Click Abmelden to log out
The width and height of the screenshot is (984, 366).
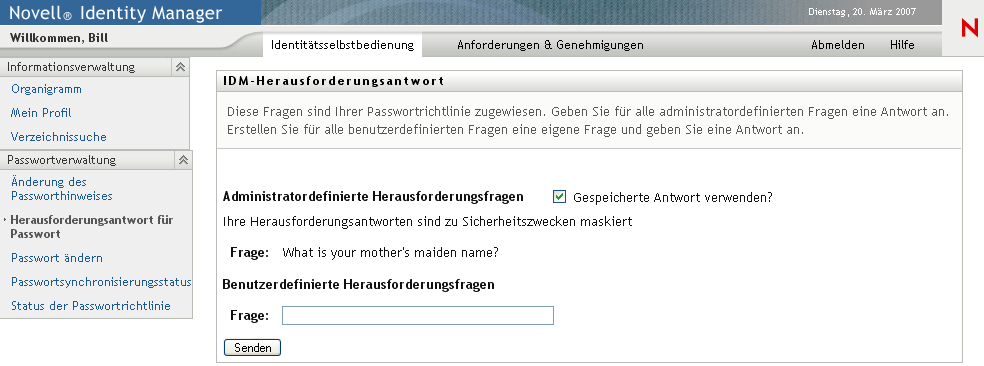(x=837, y=45)
